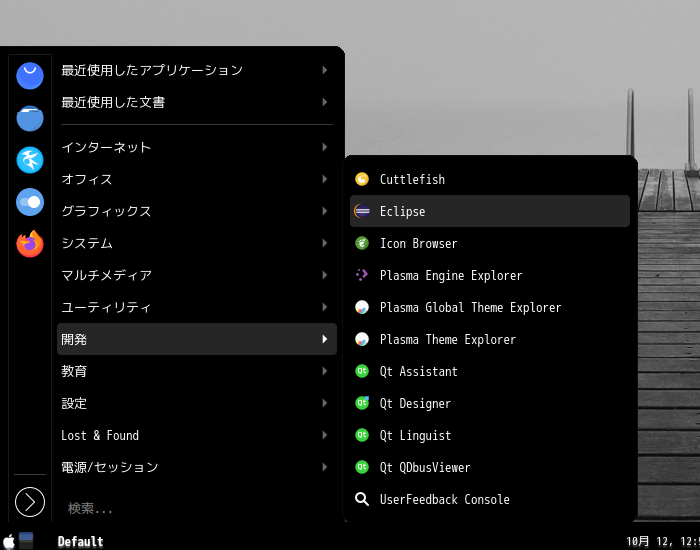This screenshot has height=550, width=700.
Task: Open the blue folder file manager icon
Action: tap(30, 118)
